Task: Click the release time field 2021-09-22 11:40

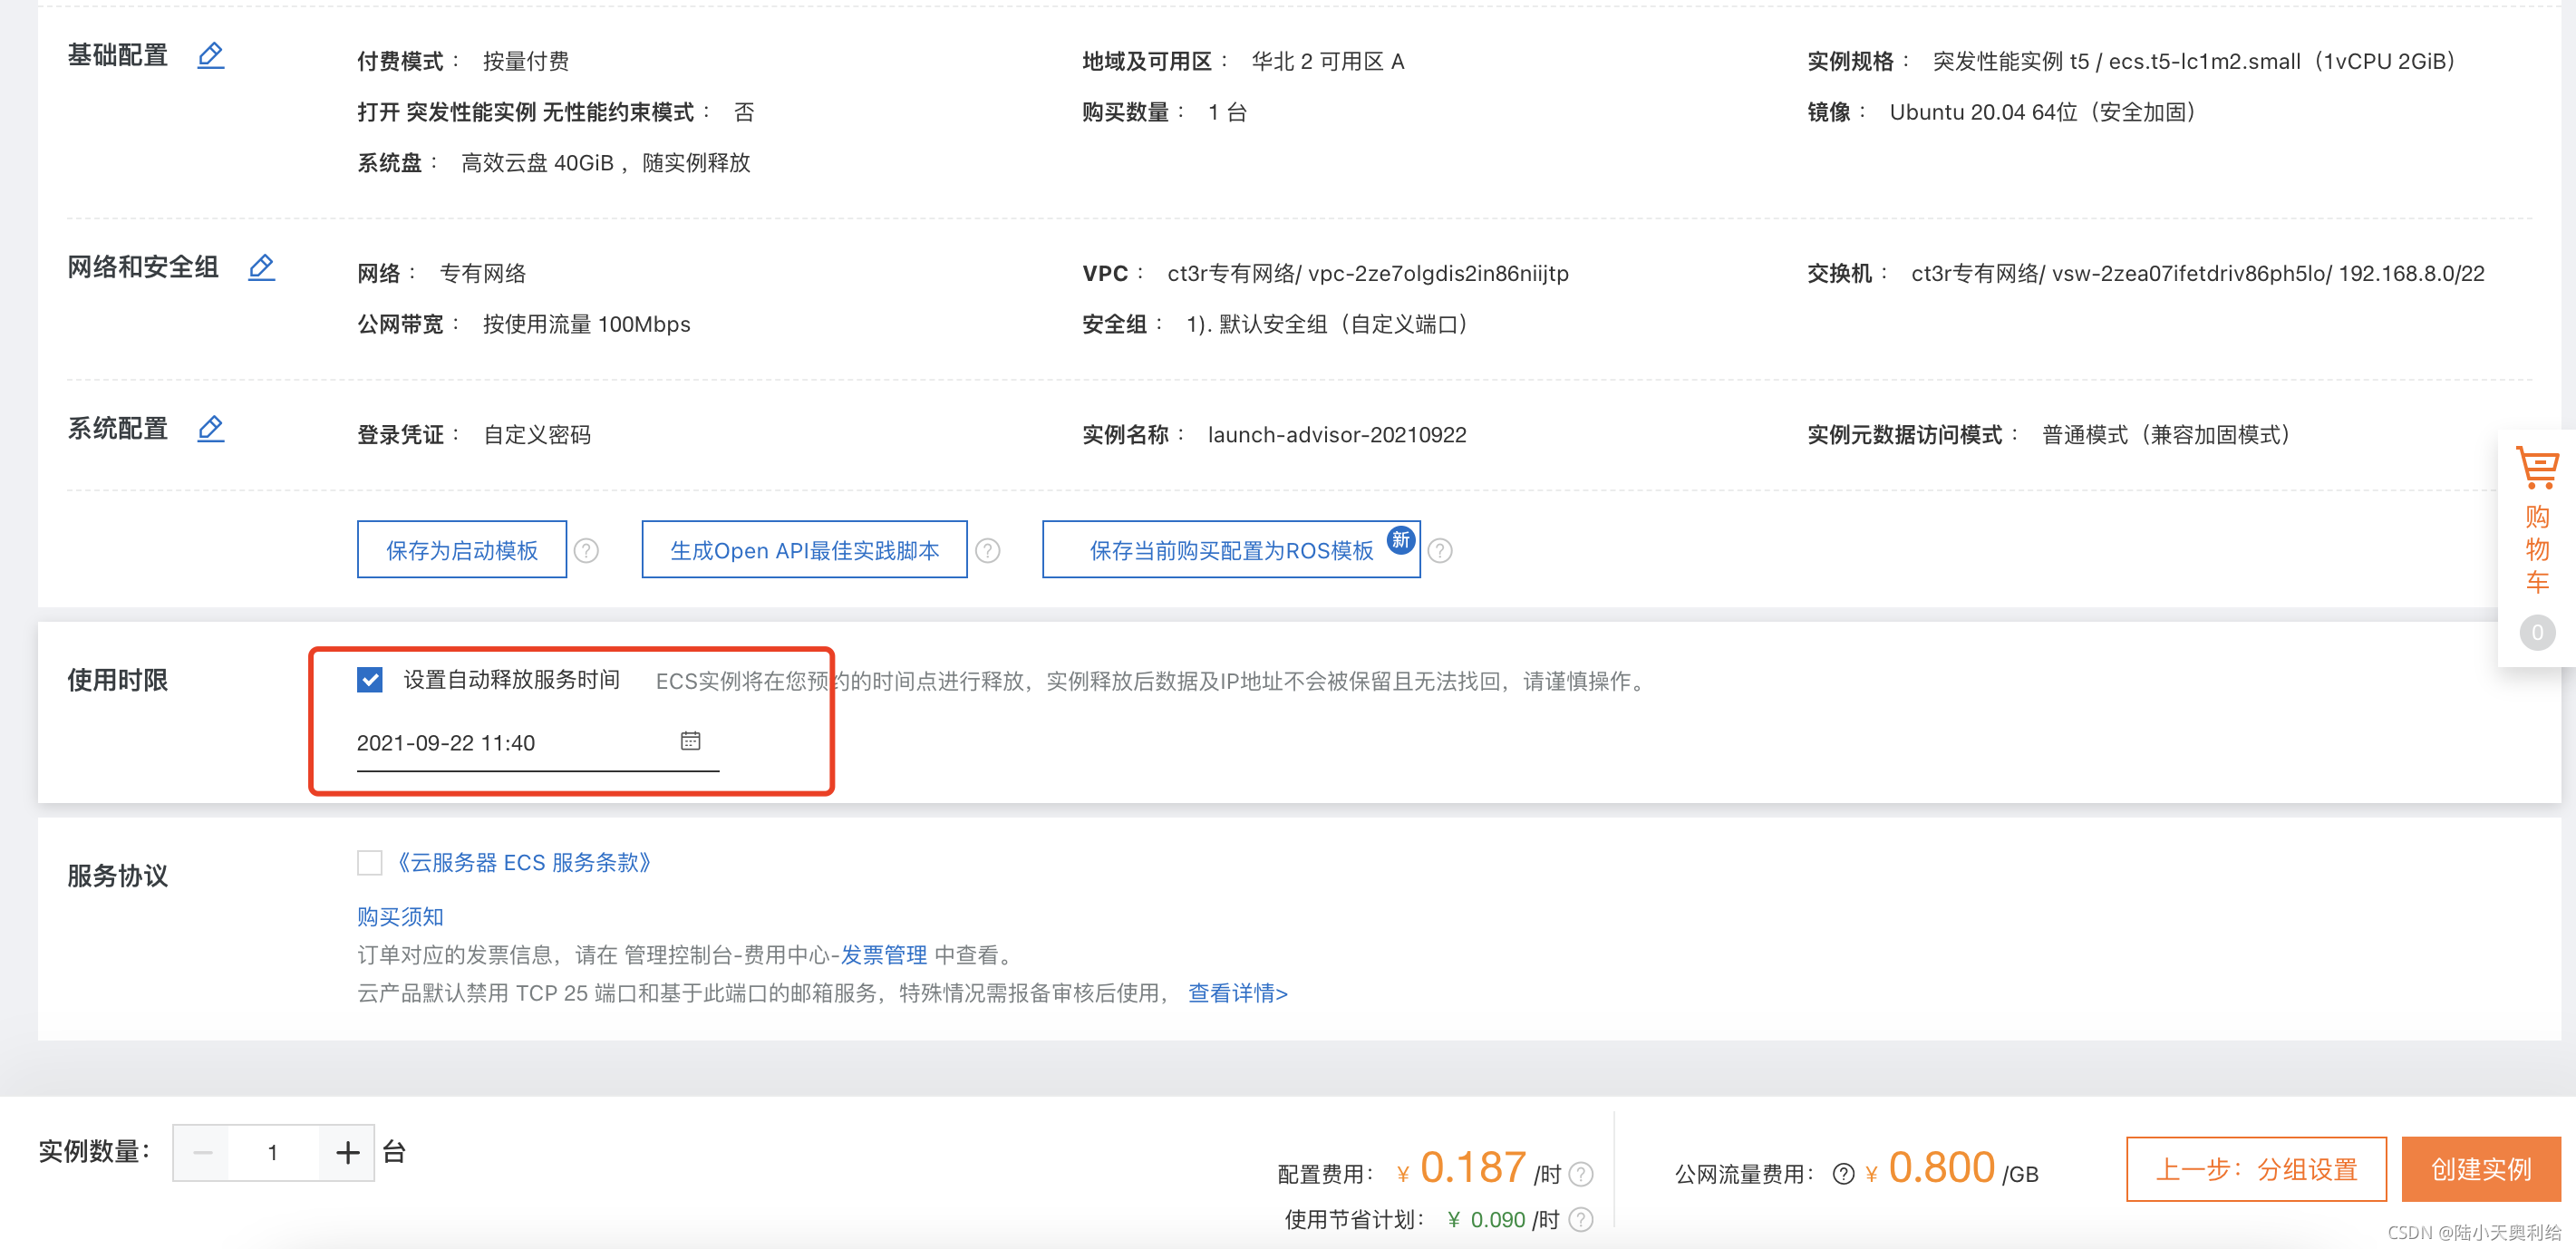Action: (x=538, y=742)
